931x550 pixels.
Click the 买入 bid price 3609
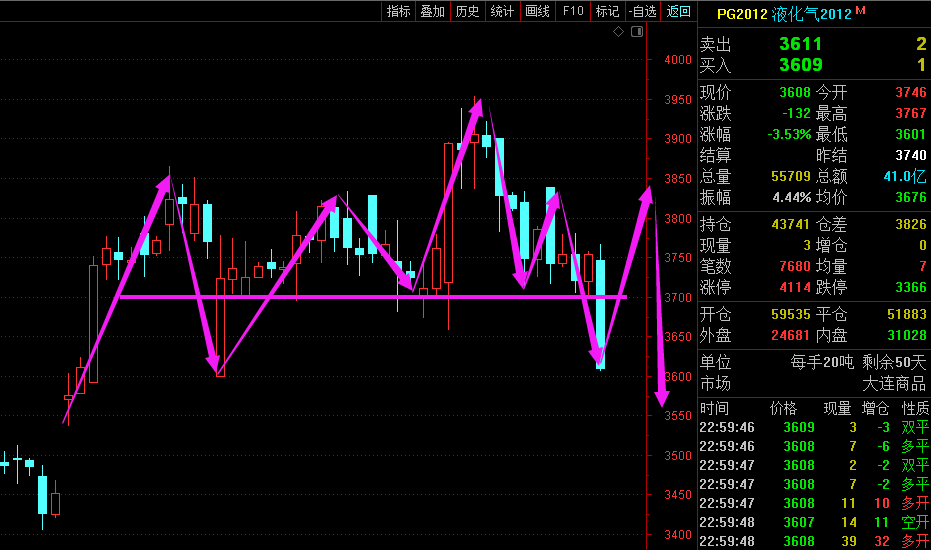coord(800,65)
